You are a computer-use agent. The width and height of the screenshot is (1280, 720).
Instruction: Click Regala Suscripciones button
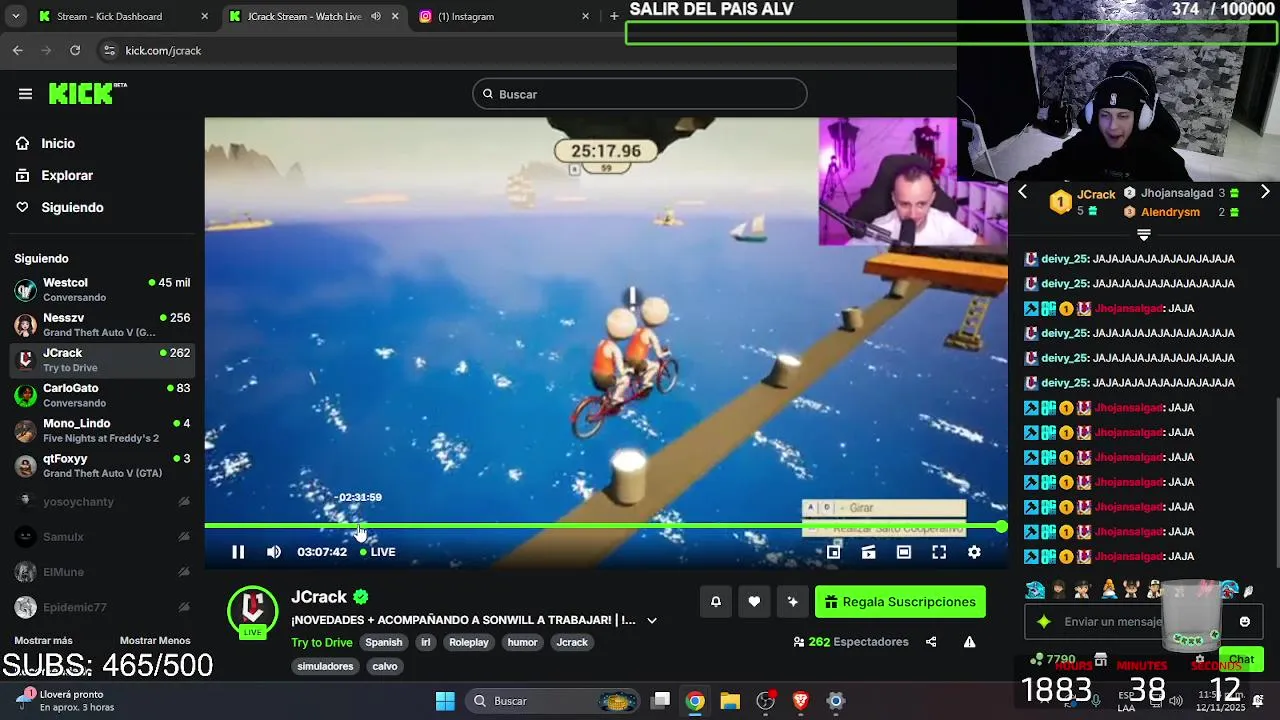900,602
